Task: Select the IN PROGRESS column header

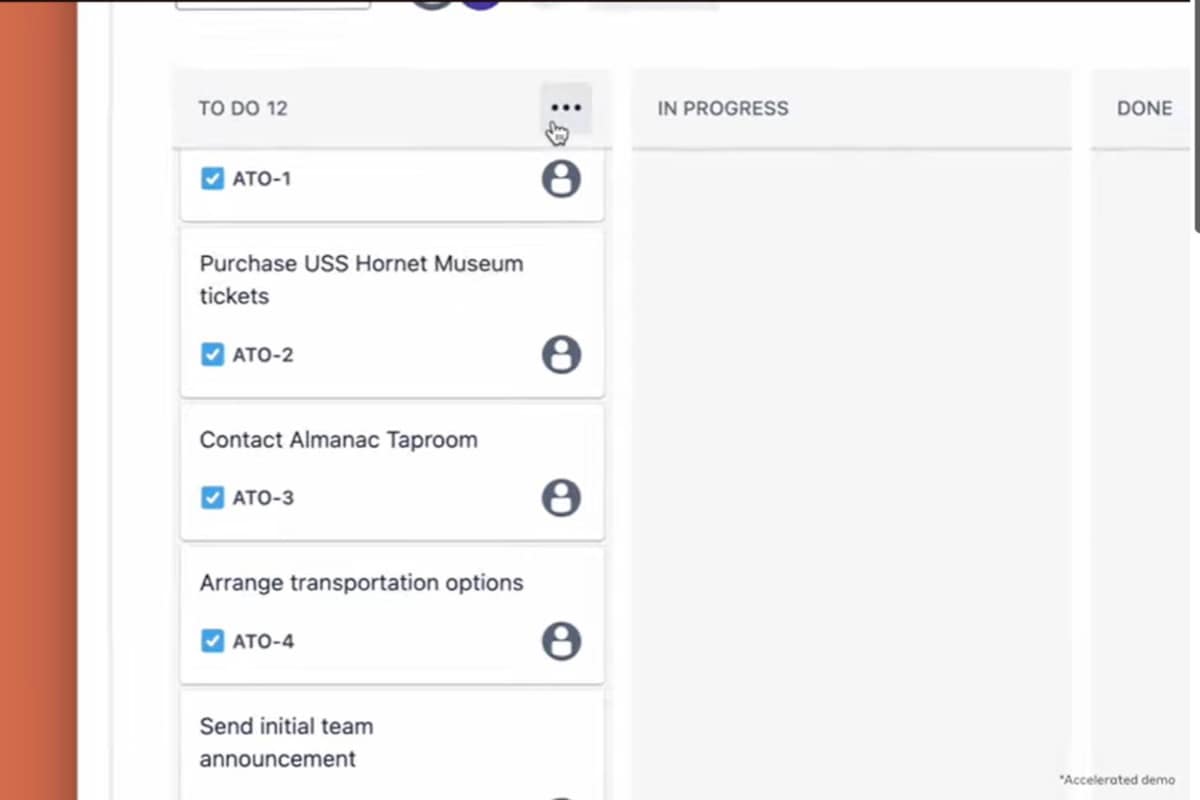Action: (x=723, y=108)
